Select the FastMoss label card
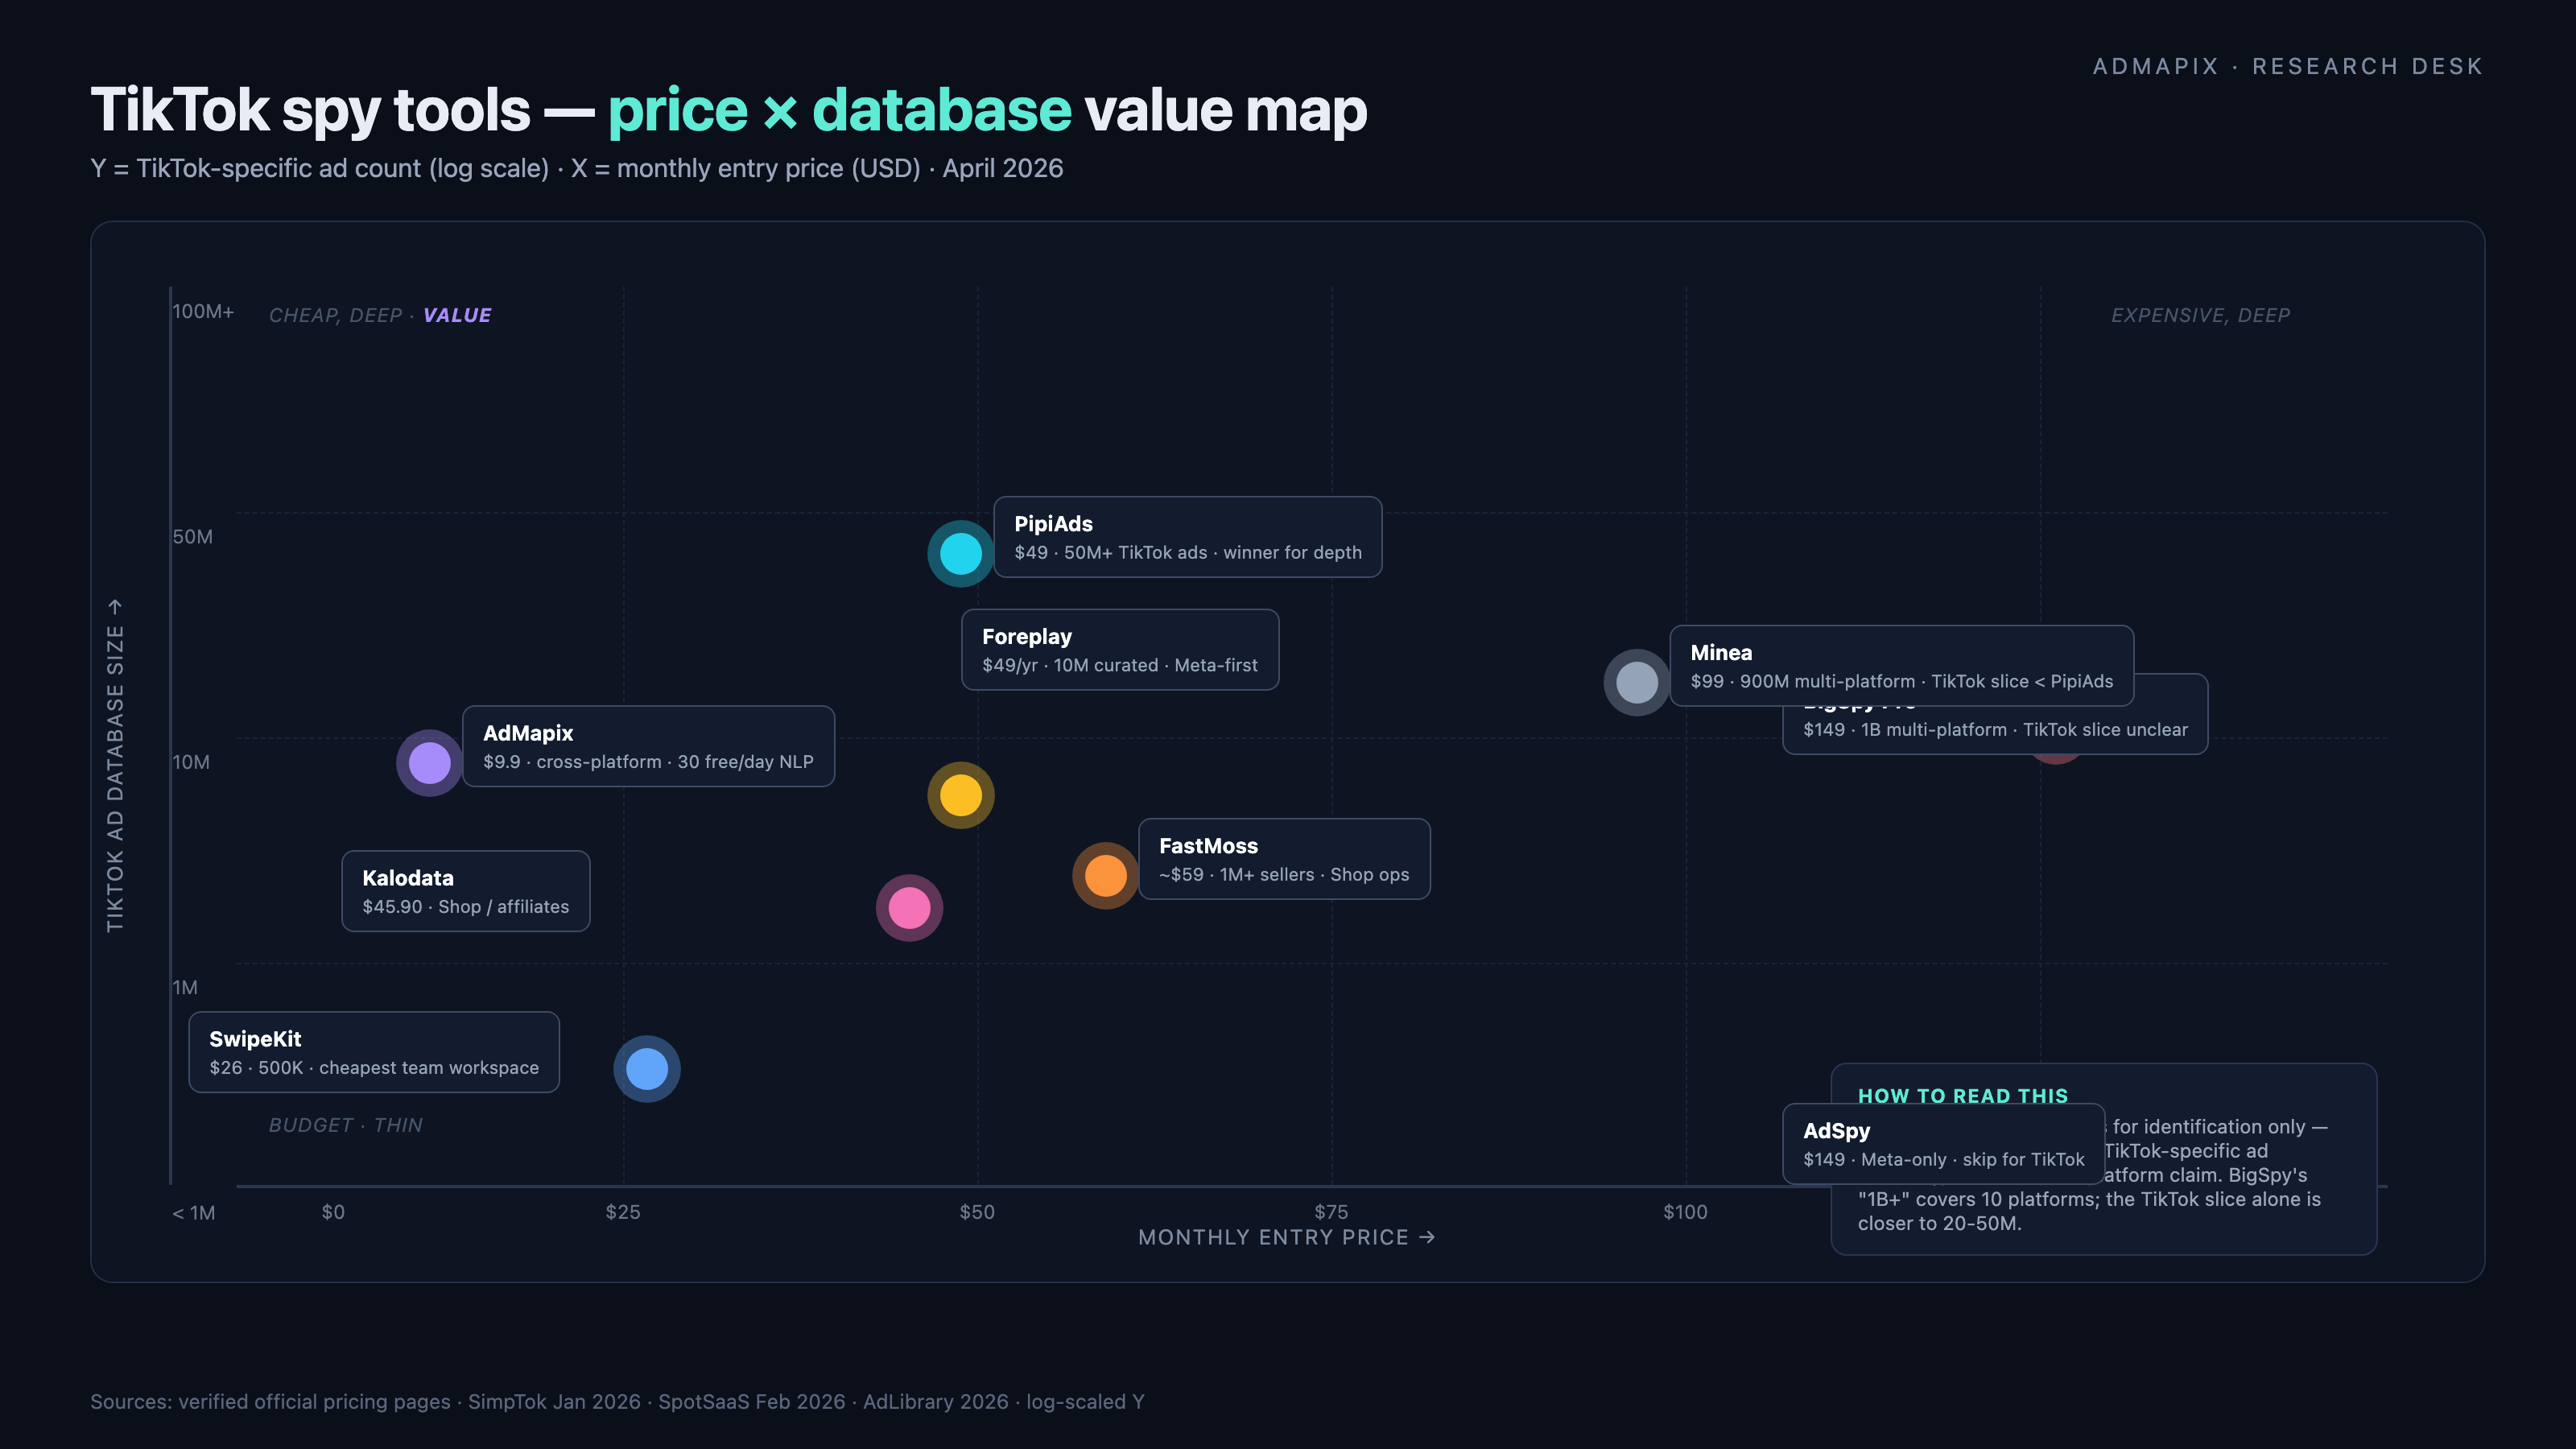The image size is (2576, 1449). pos(1283,859)
